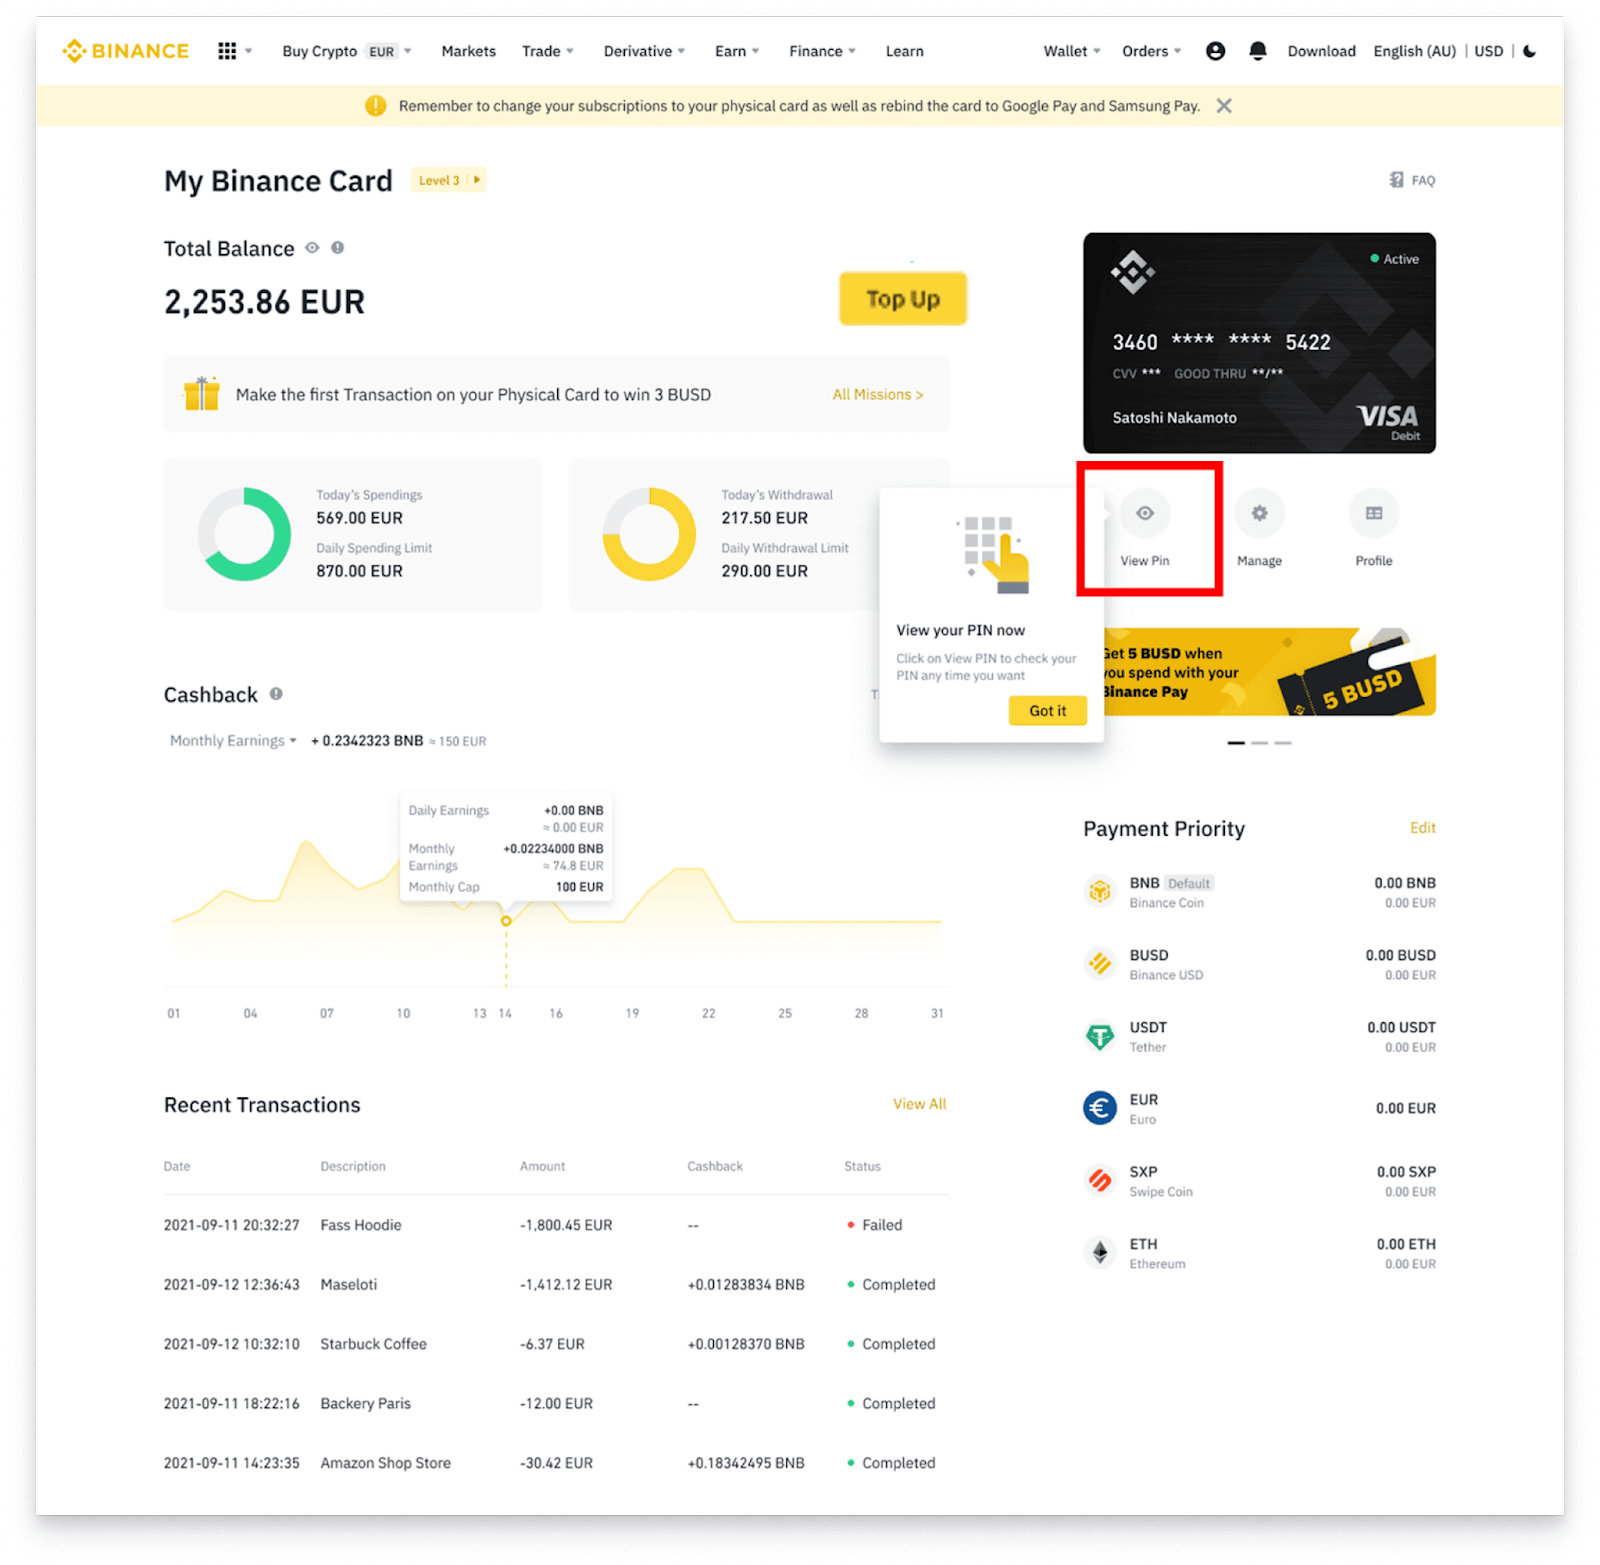Toggle dark mode moon icon
1600x1565 pixels.
pyautogui.click(x=1530, y=51)
